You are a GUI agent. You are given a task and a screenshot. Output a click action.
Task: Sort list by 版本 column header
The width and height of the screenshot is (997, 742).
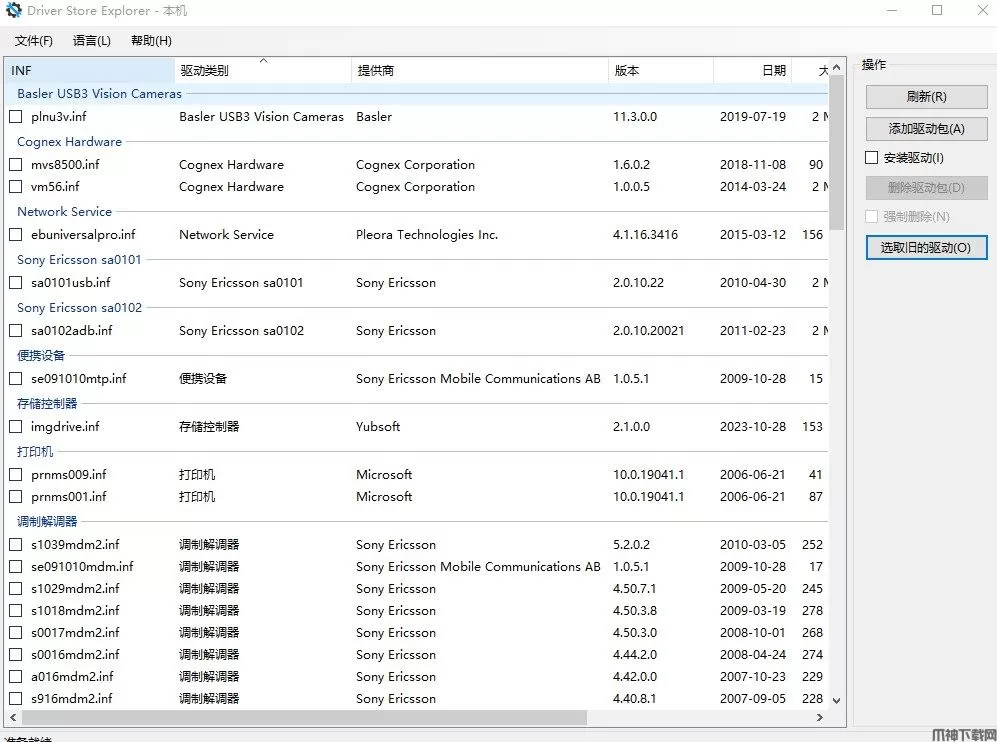click(x=627, y=71)
